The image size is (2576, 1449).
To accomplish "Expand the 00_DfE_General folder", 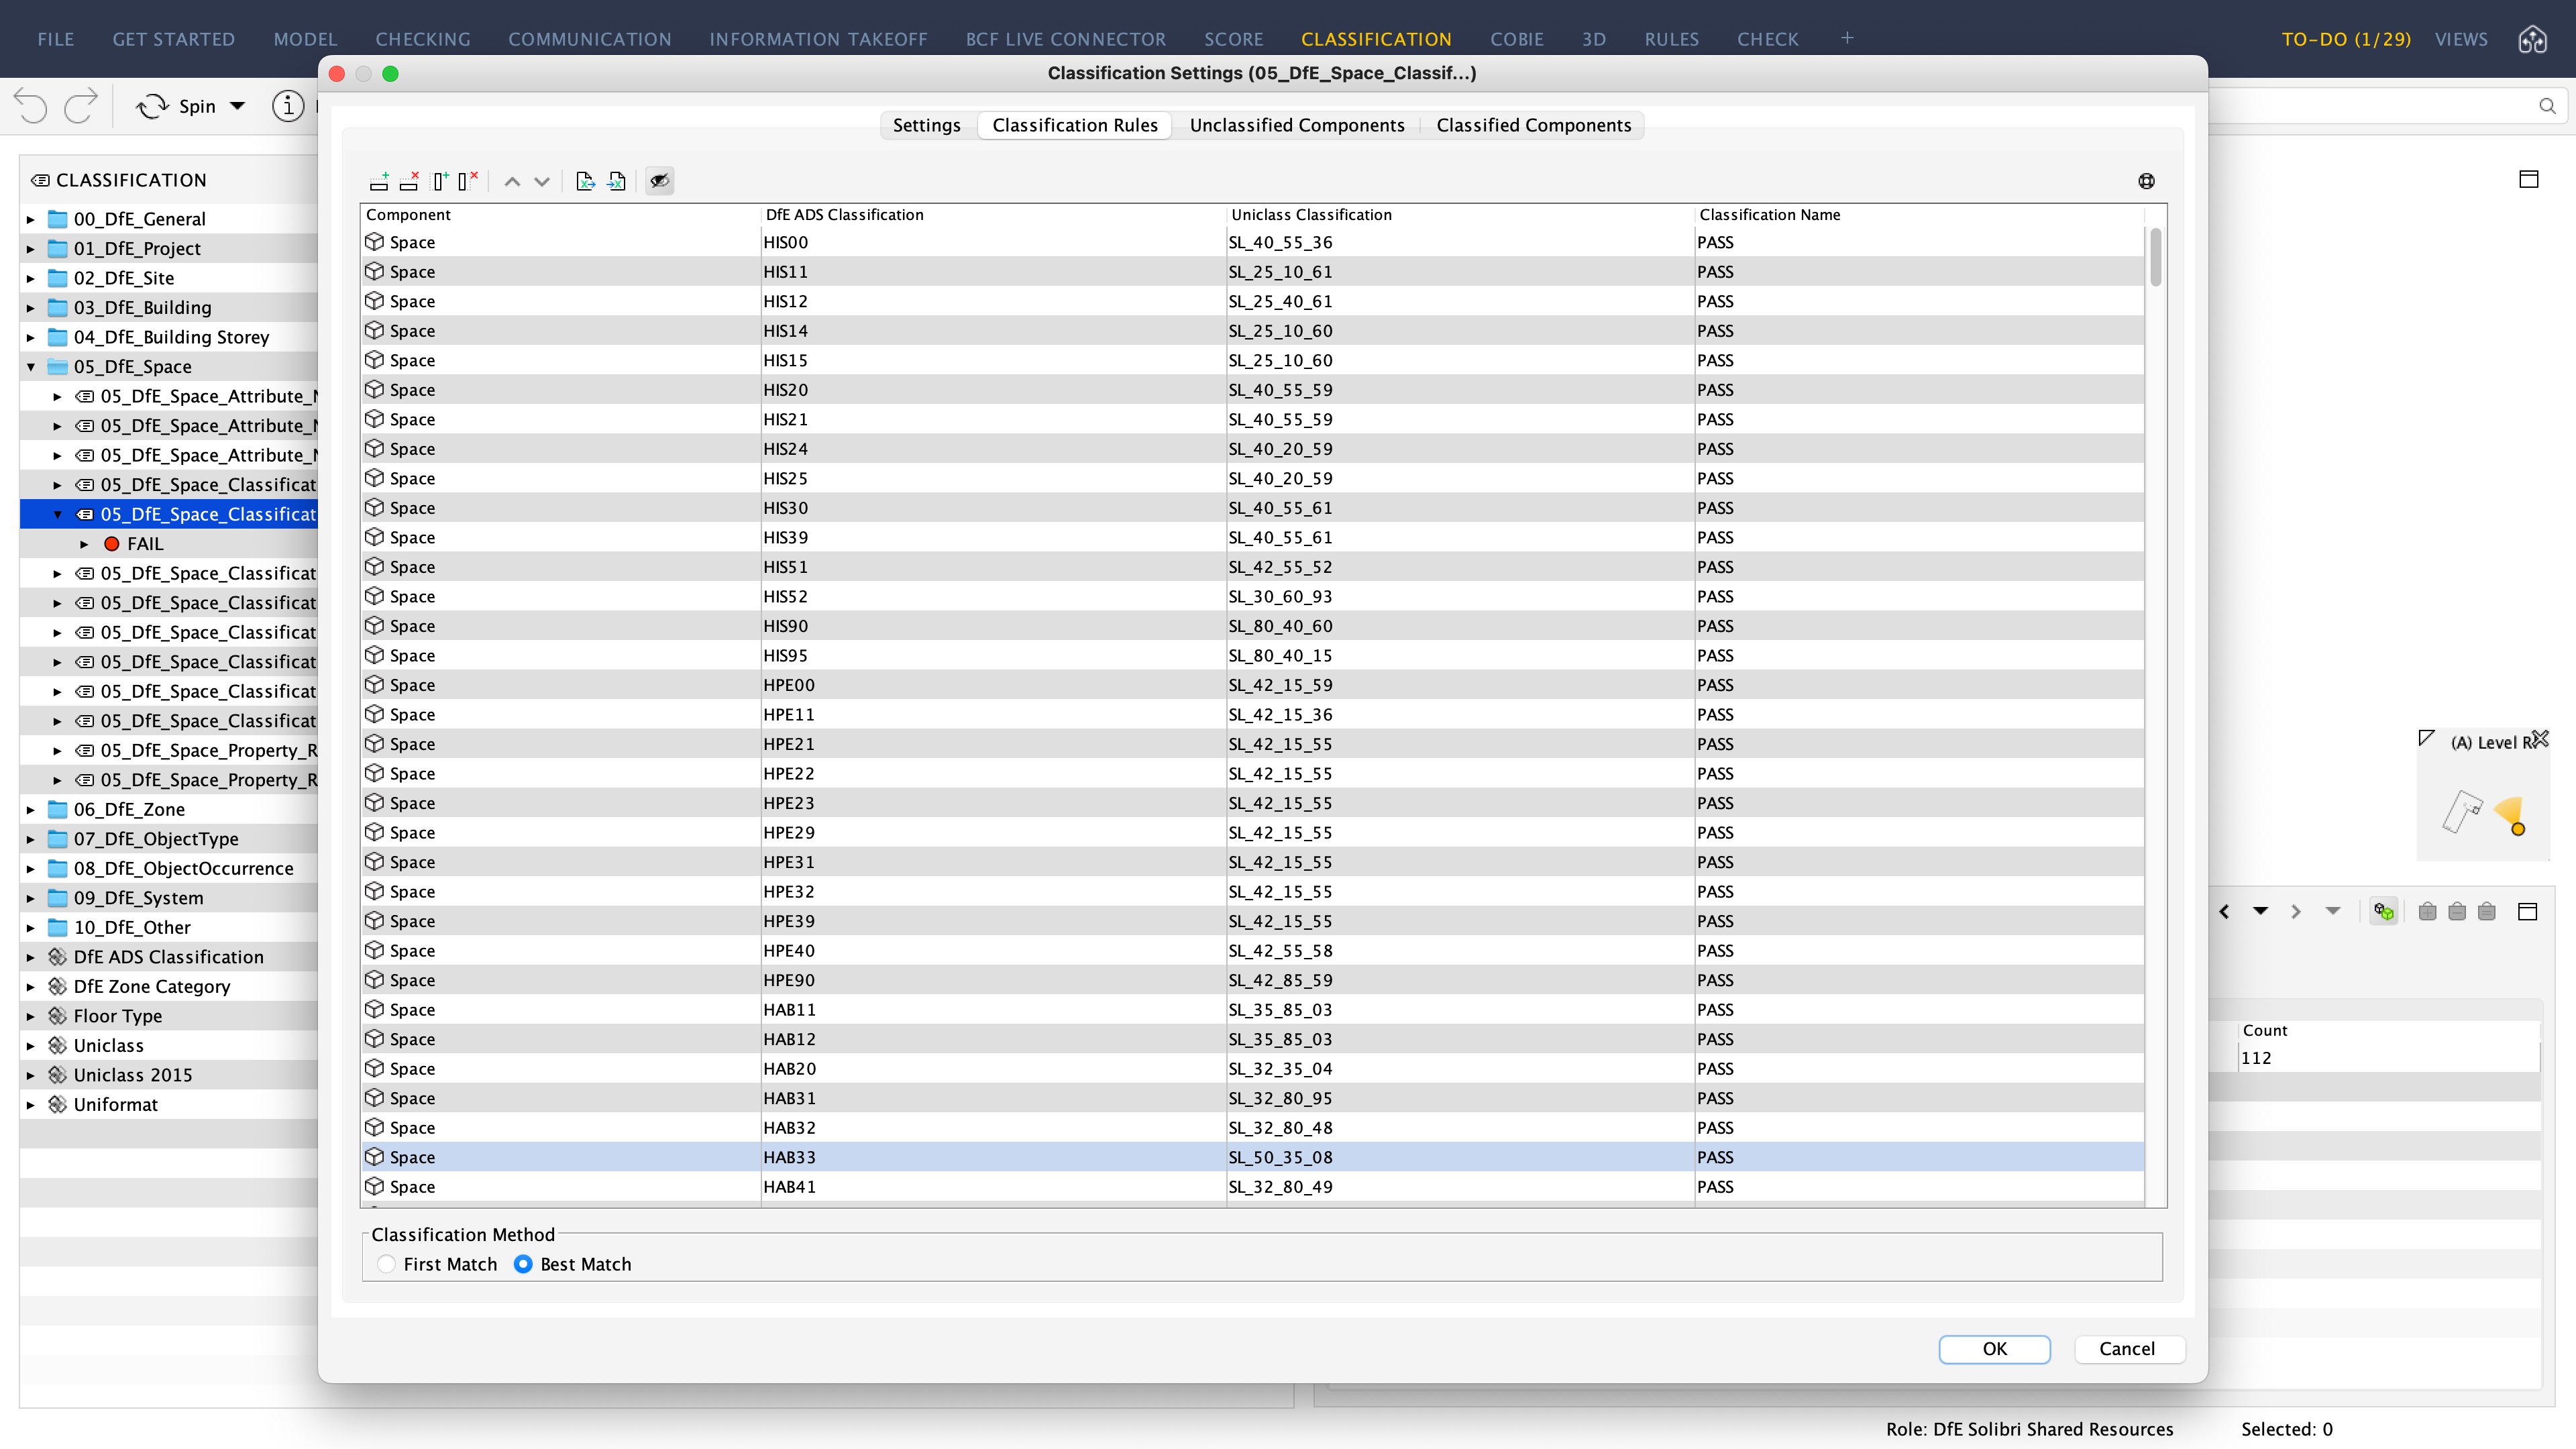I will tap(31, 219).
